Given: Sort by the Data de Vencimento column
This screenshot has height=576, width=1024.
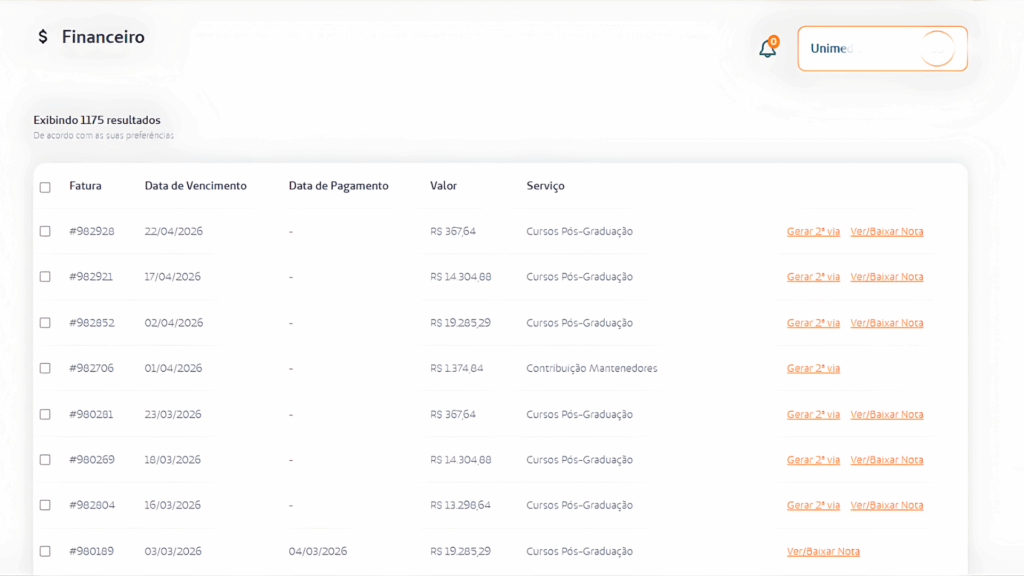Looking at the screenshot, I should click(x=195, y=186).
